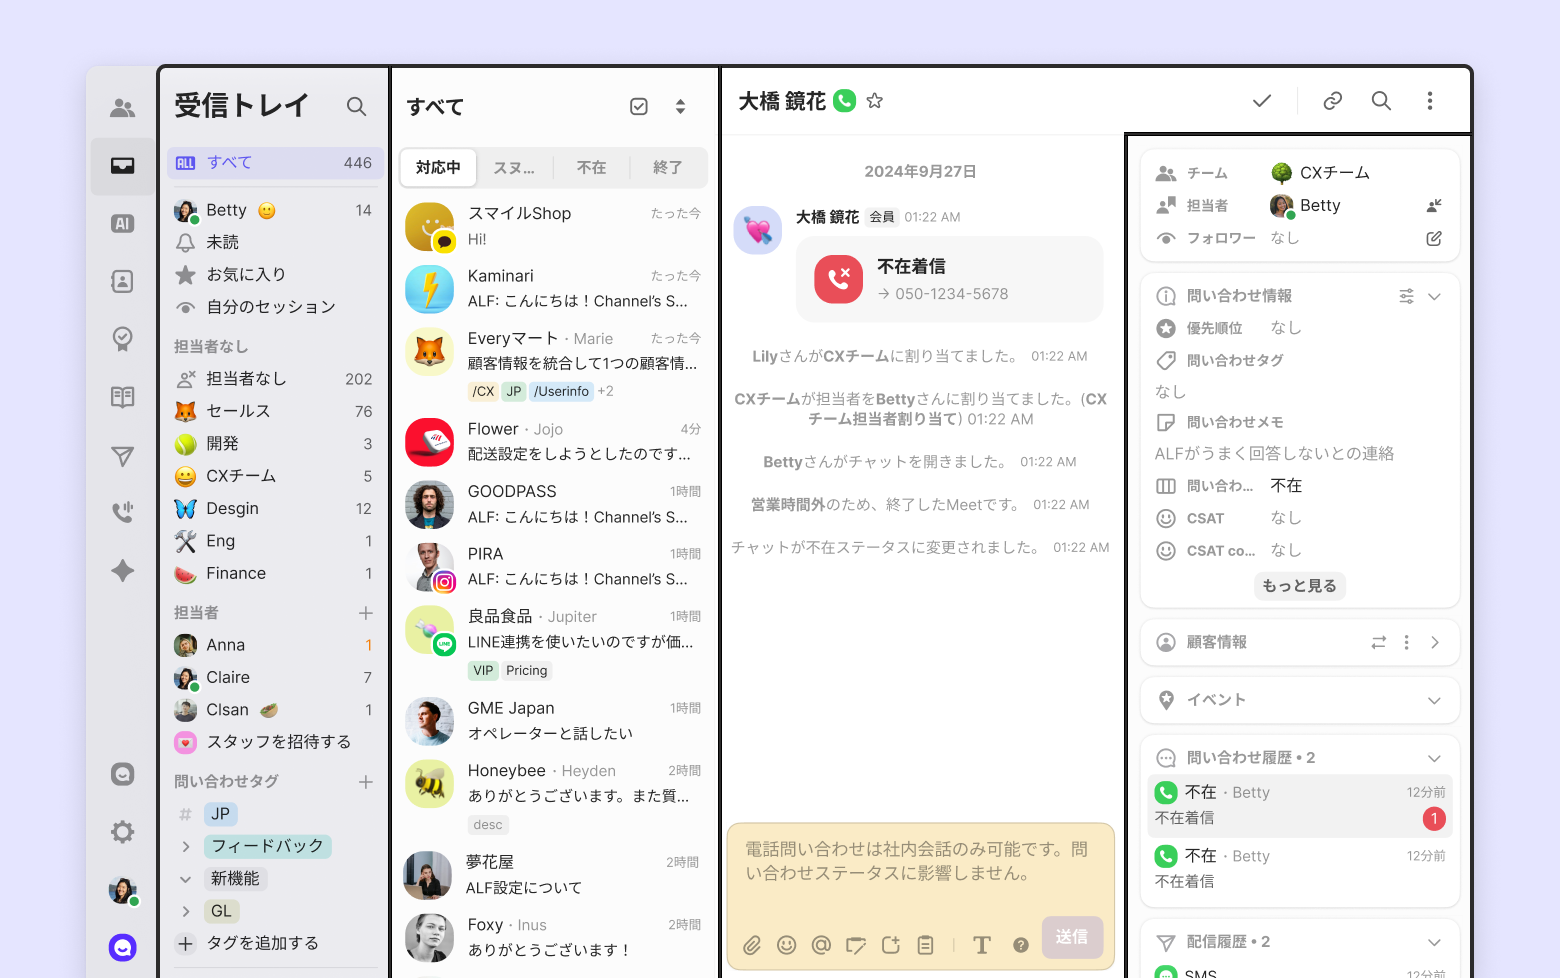Collapse the 新機能 tag group

click(x=185, y=879)
